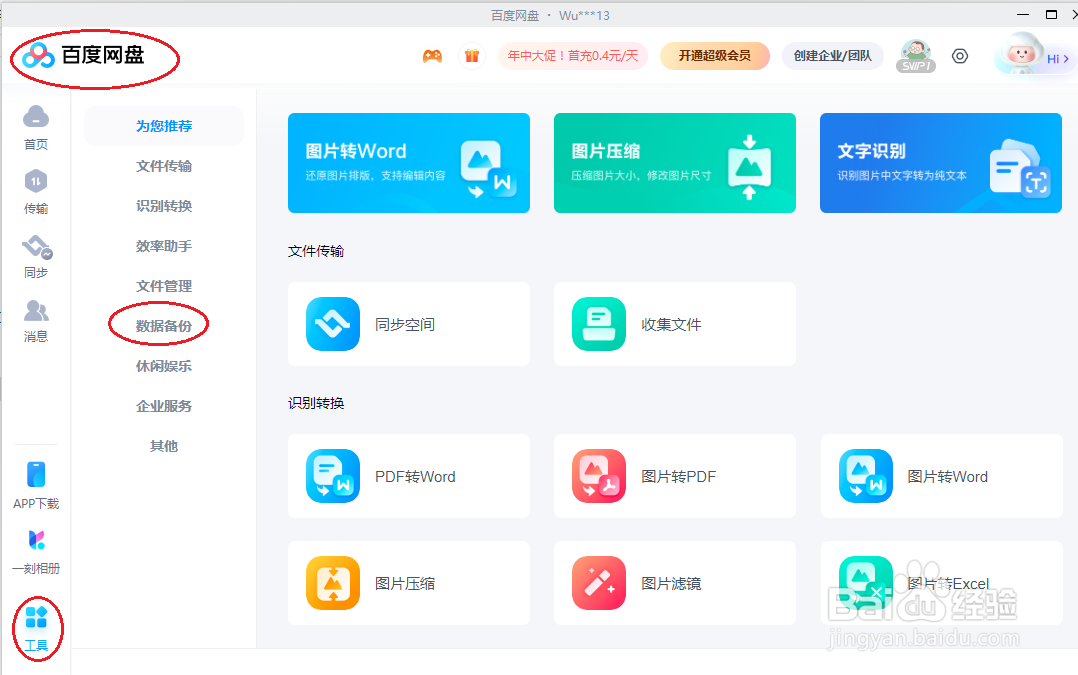
Task: Expand the Hi chevron arrow
Action: (x=1066, y=59)
